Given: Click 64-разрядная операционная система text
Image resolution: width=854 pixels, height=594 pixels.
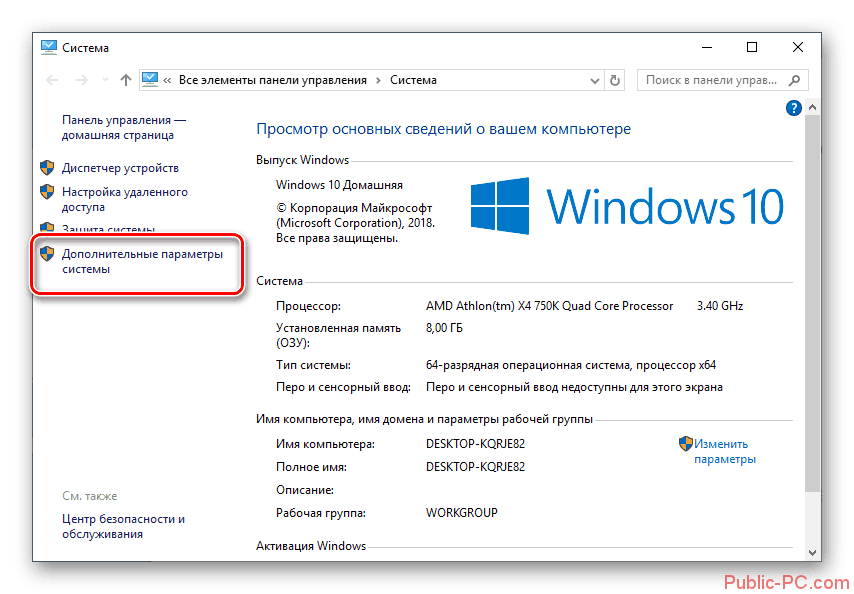Looking at the screenshot, I should click(x=571, y=365).
